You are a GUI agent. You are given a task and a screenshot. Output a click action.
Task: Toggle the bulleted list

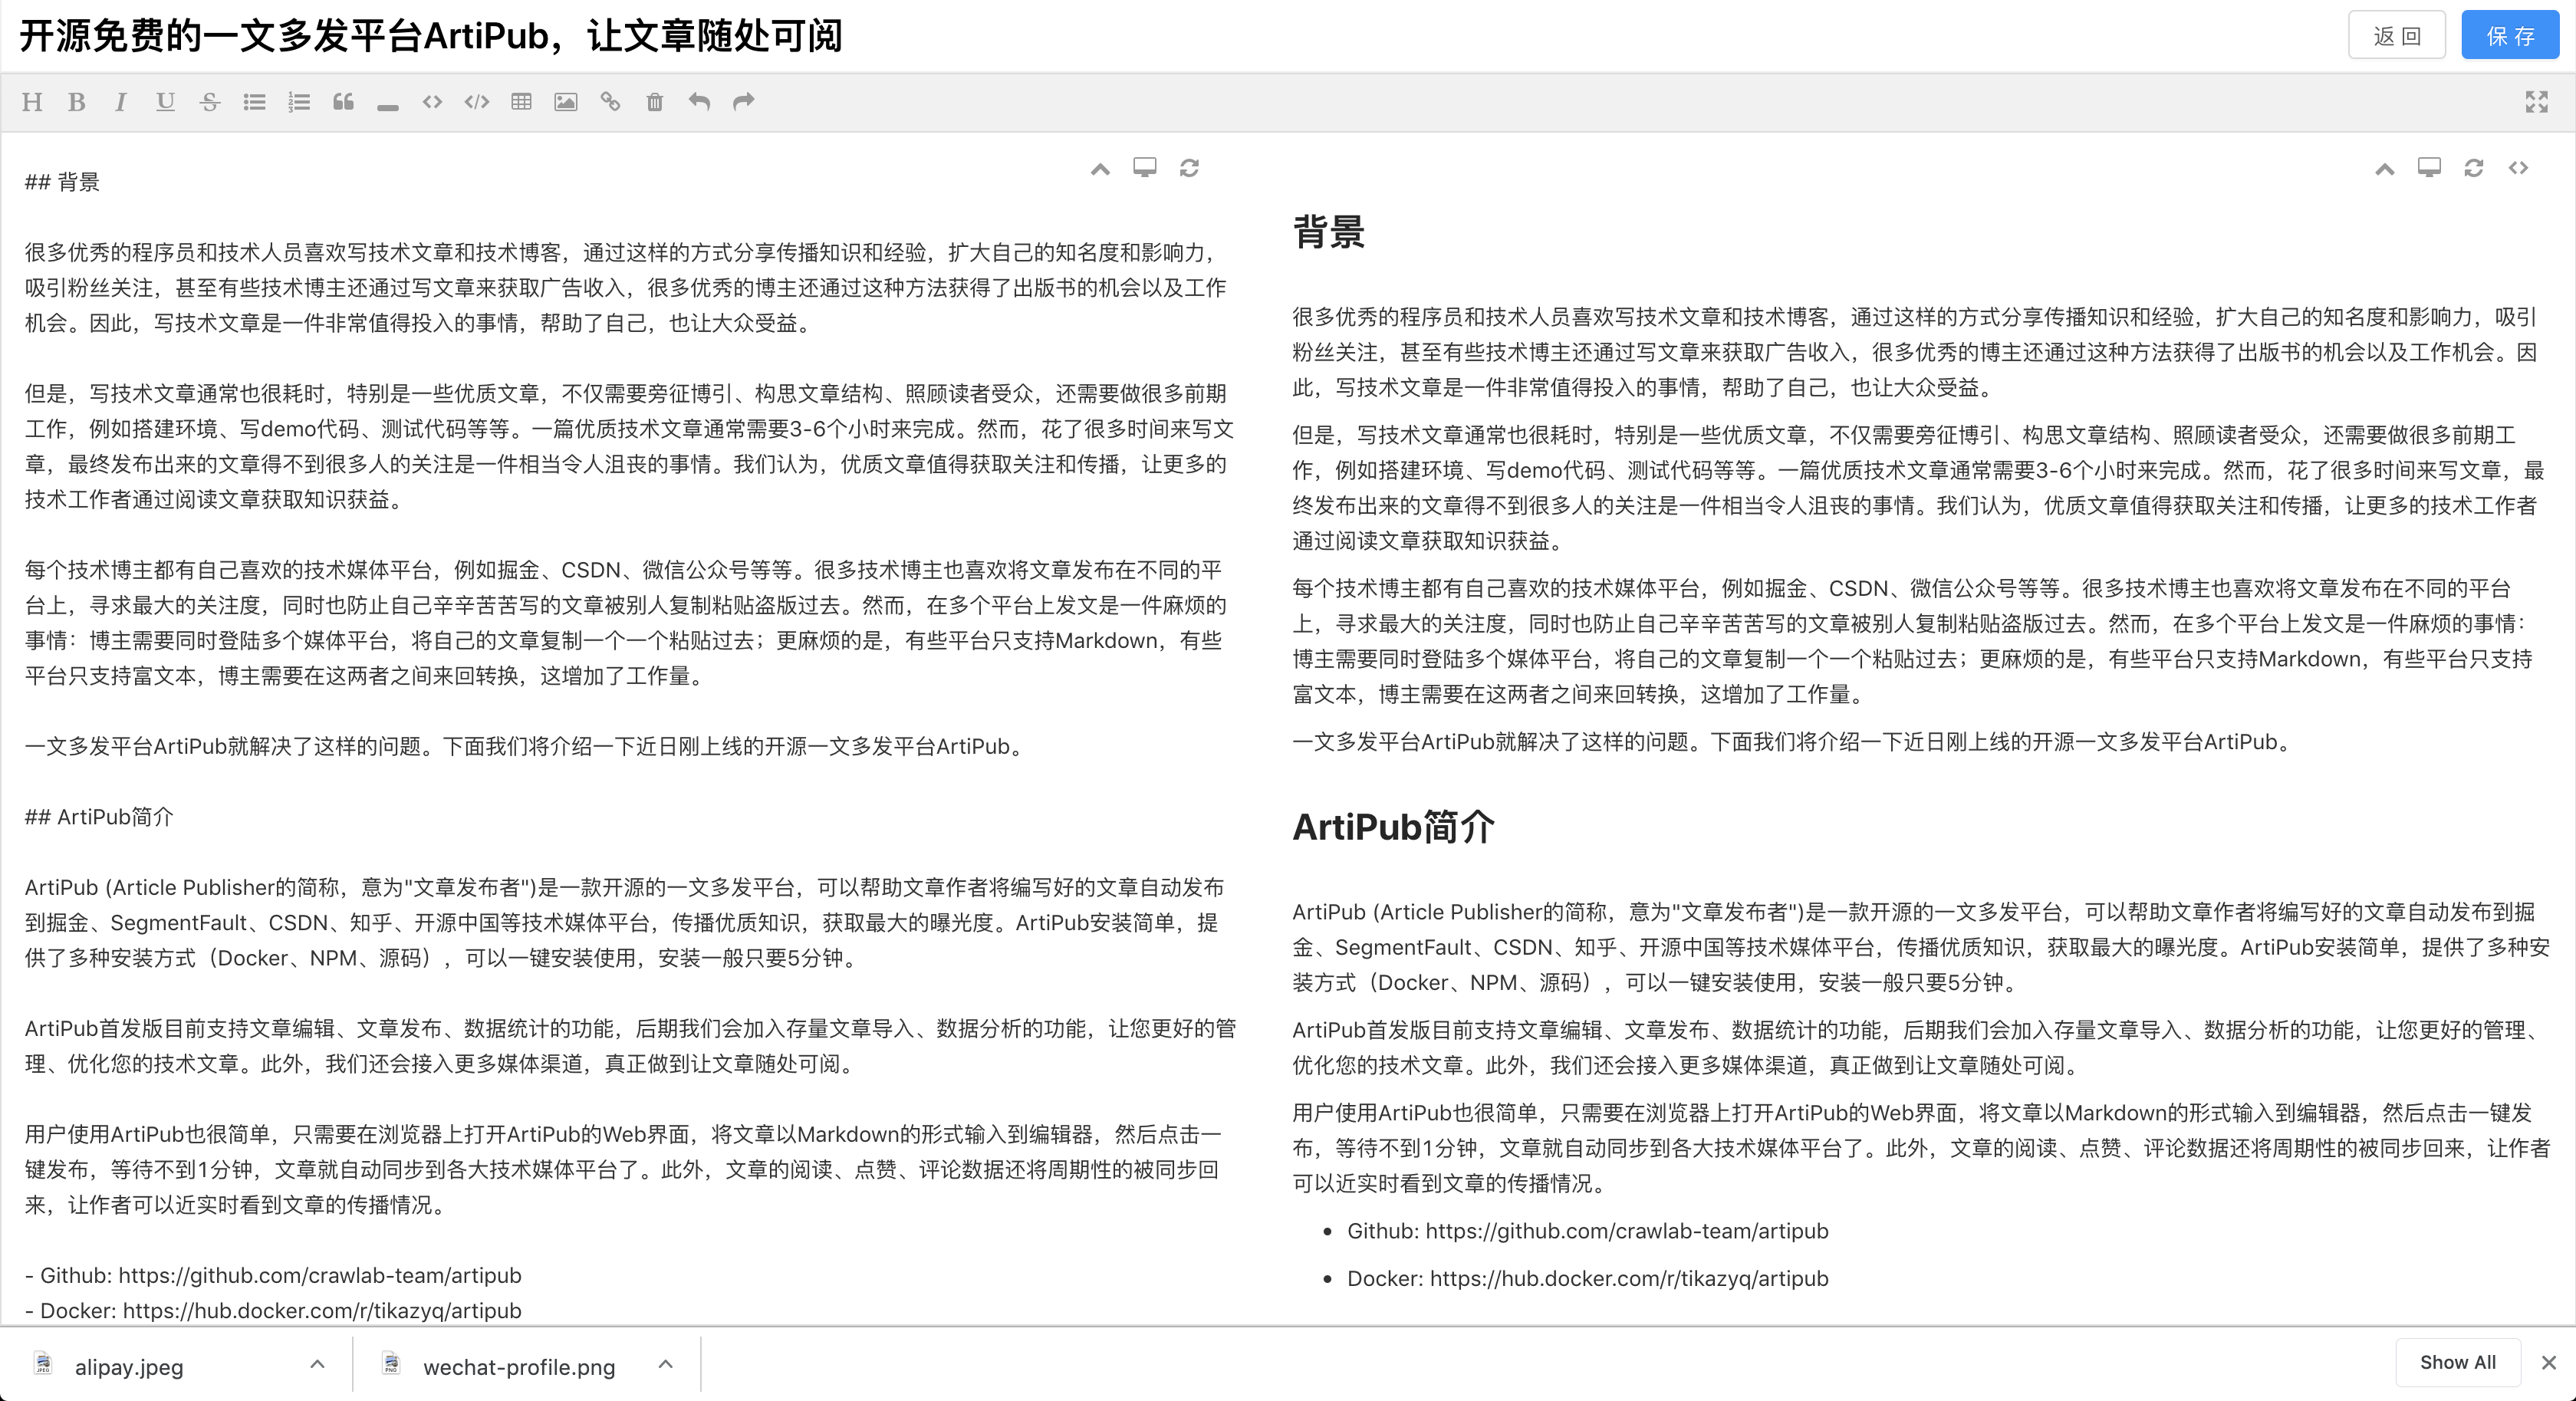pos(254,102)
